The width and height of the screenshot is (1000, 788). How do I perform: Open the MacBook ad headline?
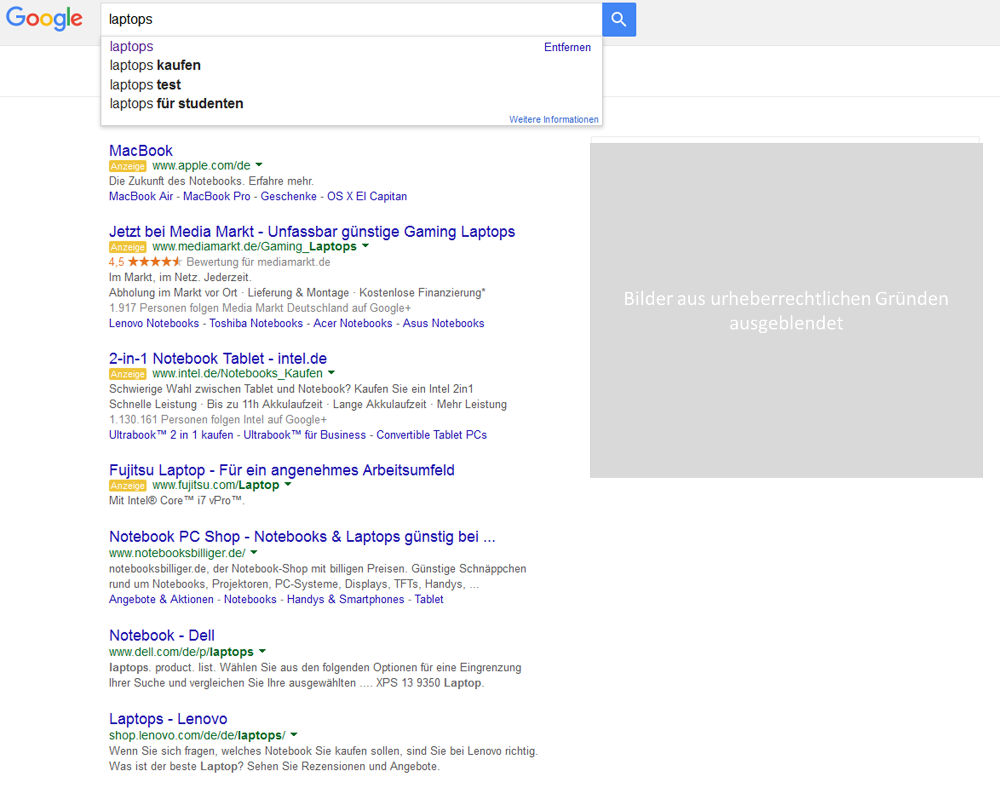140,150
